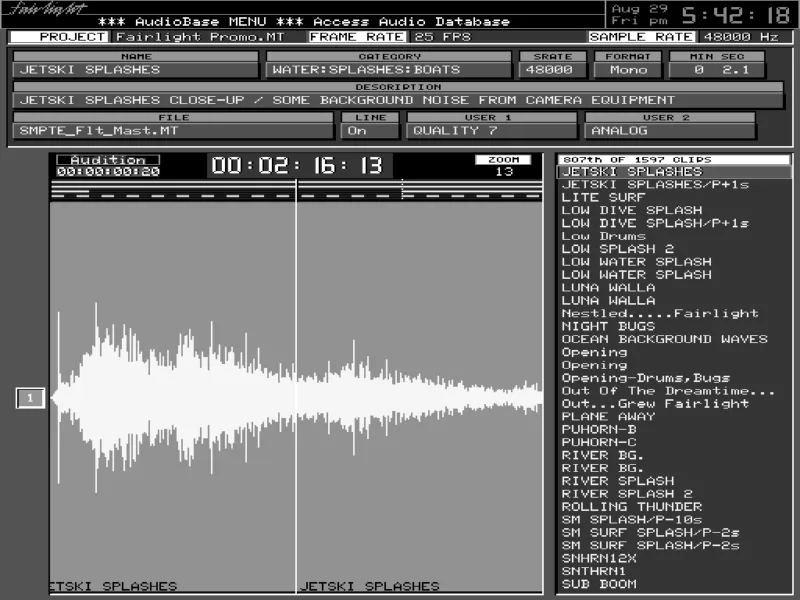Click the Fairlight logo in the top corner
The image size is (800, 600).
click(48, 8)
